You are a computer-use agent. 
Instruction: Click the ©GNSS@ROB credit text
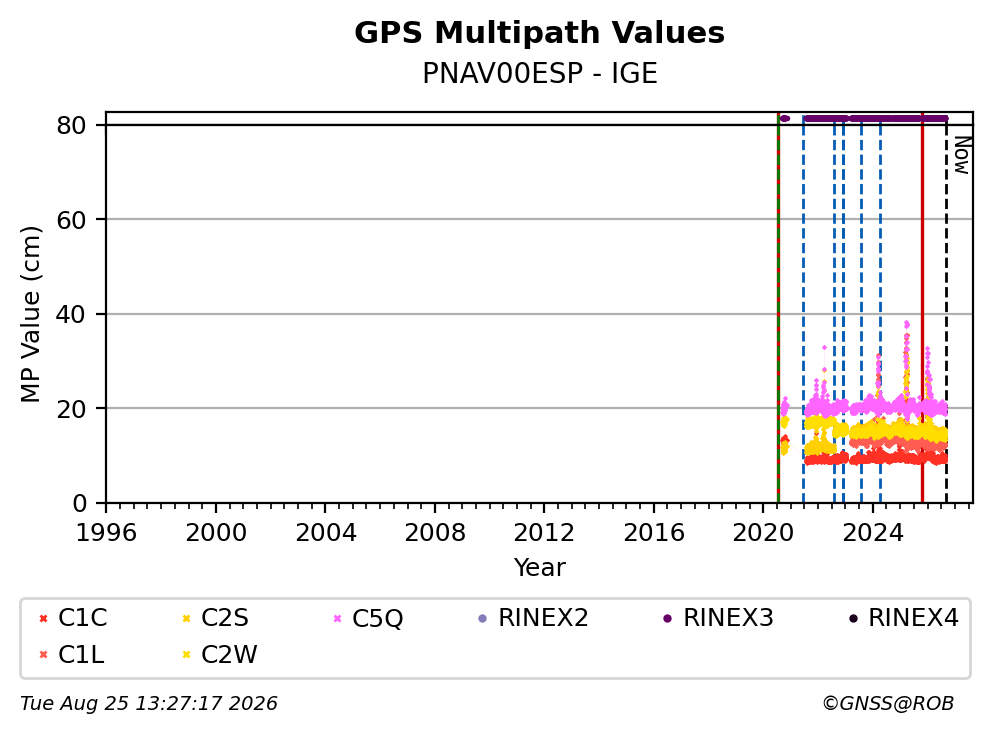coord(888,704)
